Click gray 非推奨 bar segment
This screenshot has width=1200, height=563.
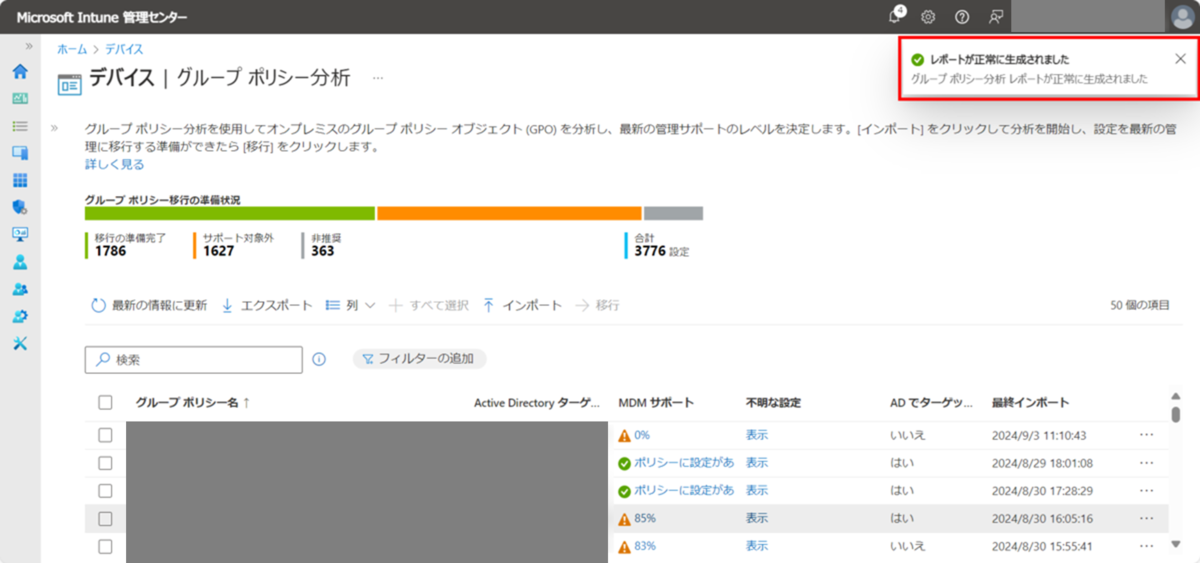[x=673, y=213]
